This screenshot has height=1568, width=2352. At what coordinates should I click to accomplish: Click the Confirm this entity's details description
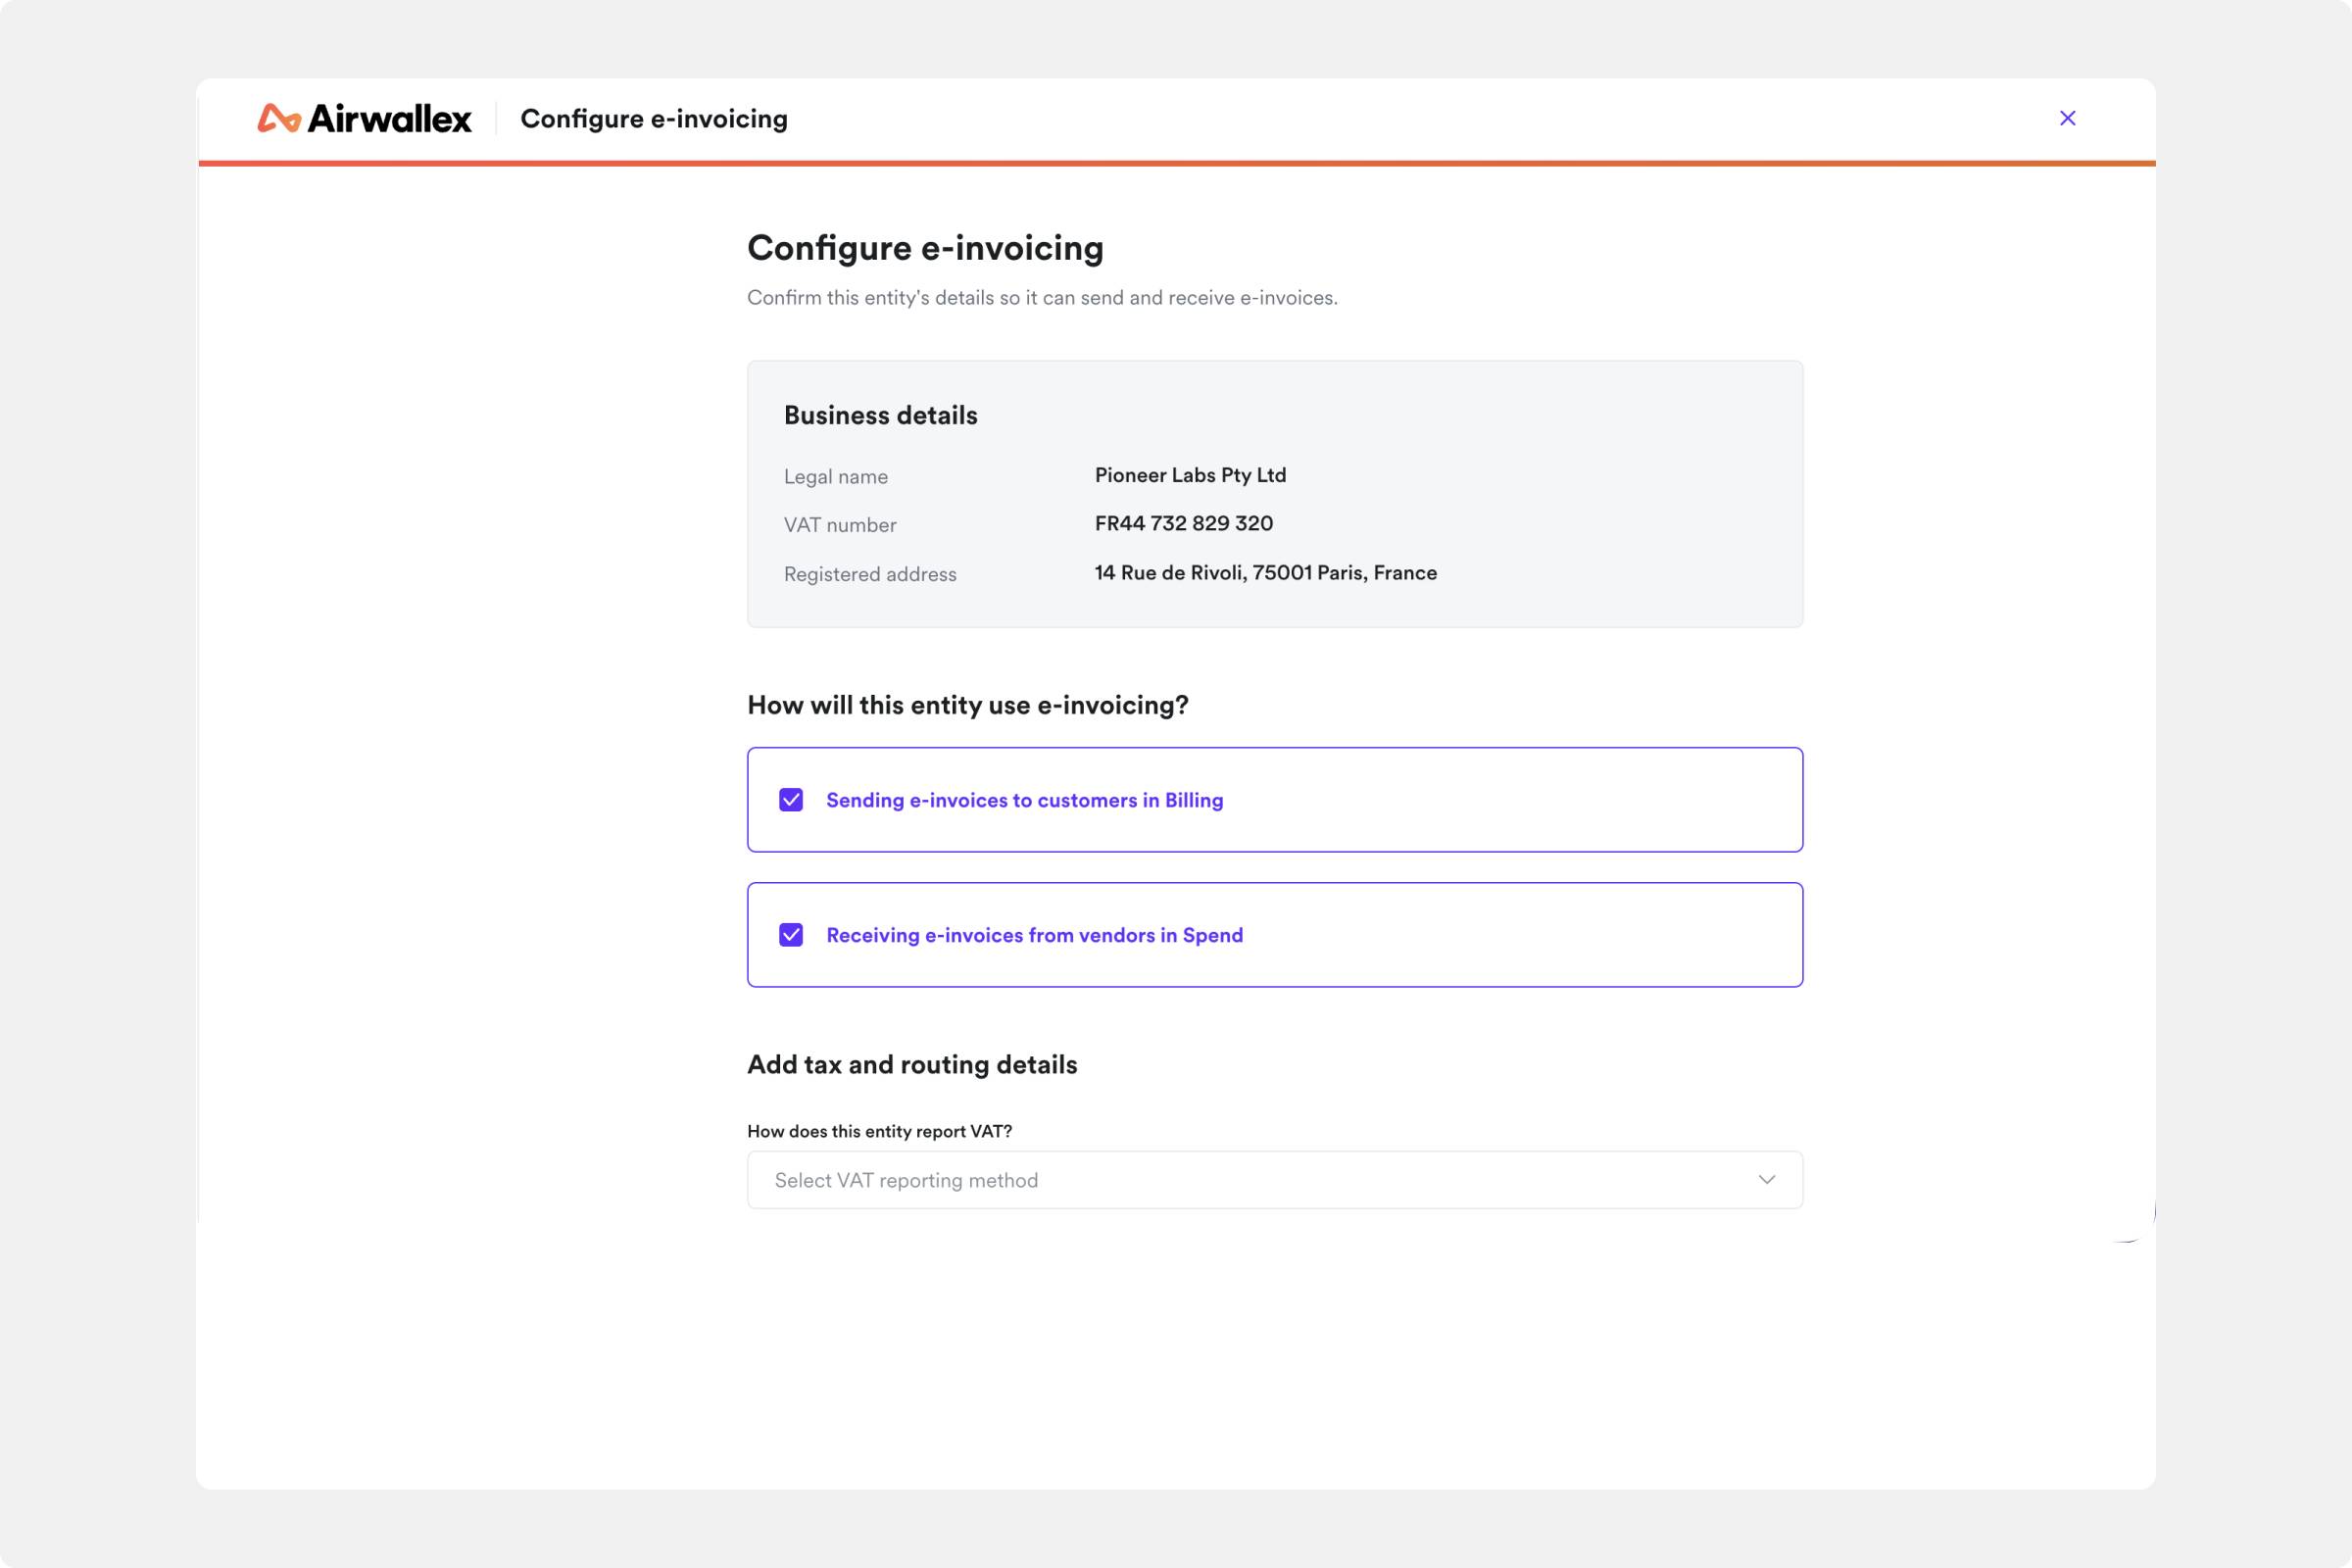click(x=1042, y=298)
